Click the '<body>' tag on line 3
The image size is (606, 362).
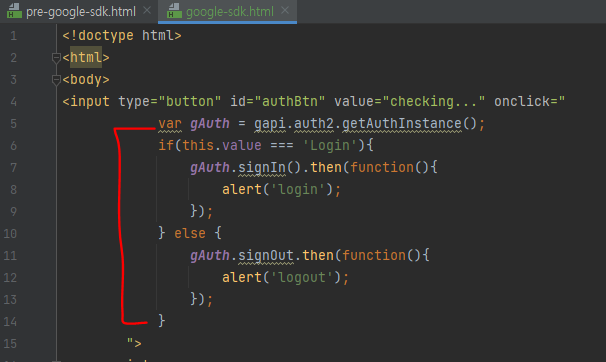click(x=86, y=80)
